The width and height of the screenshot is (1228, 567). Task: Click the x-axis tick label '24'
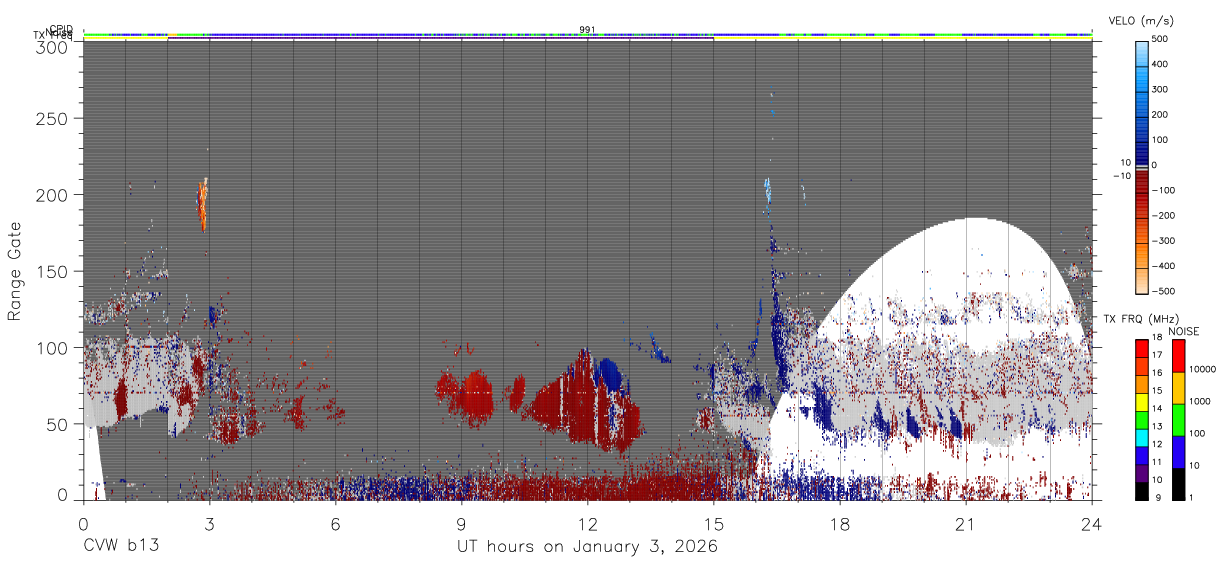pos(1092,524)
